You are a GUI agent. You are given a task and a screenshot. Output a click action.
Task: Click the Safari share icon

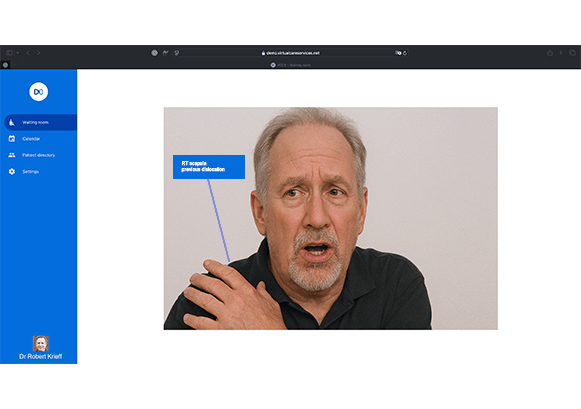pyautogui.click(x=550, y=53)
